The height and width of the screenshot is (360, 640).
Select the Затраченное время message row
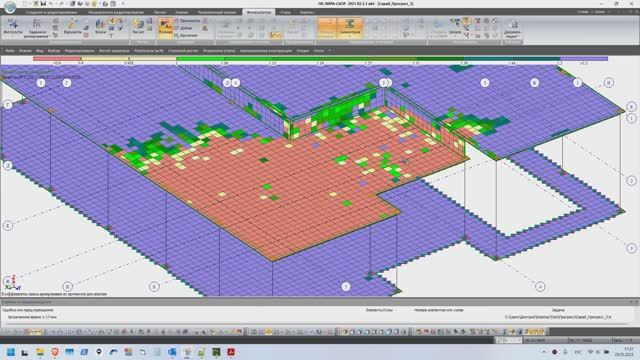click(x=32, y=317)
